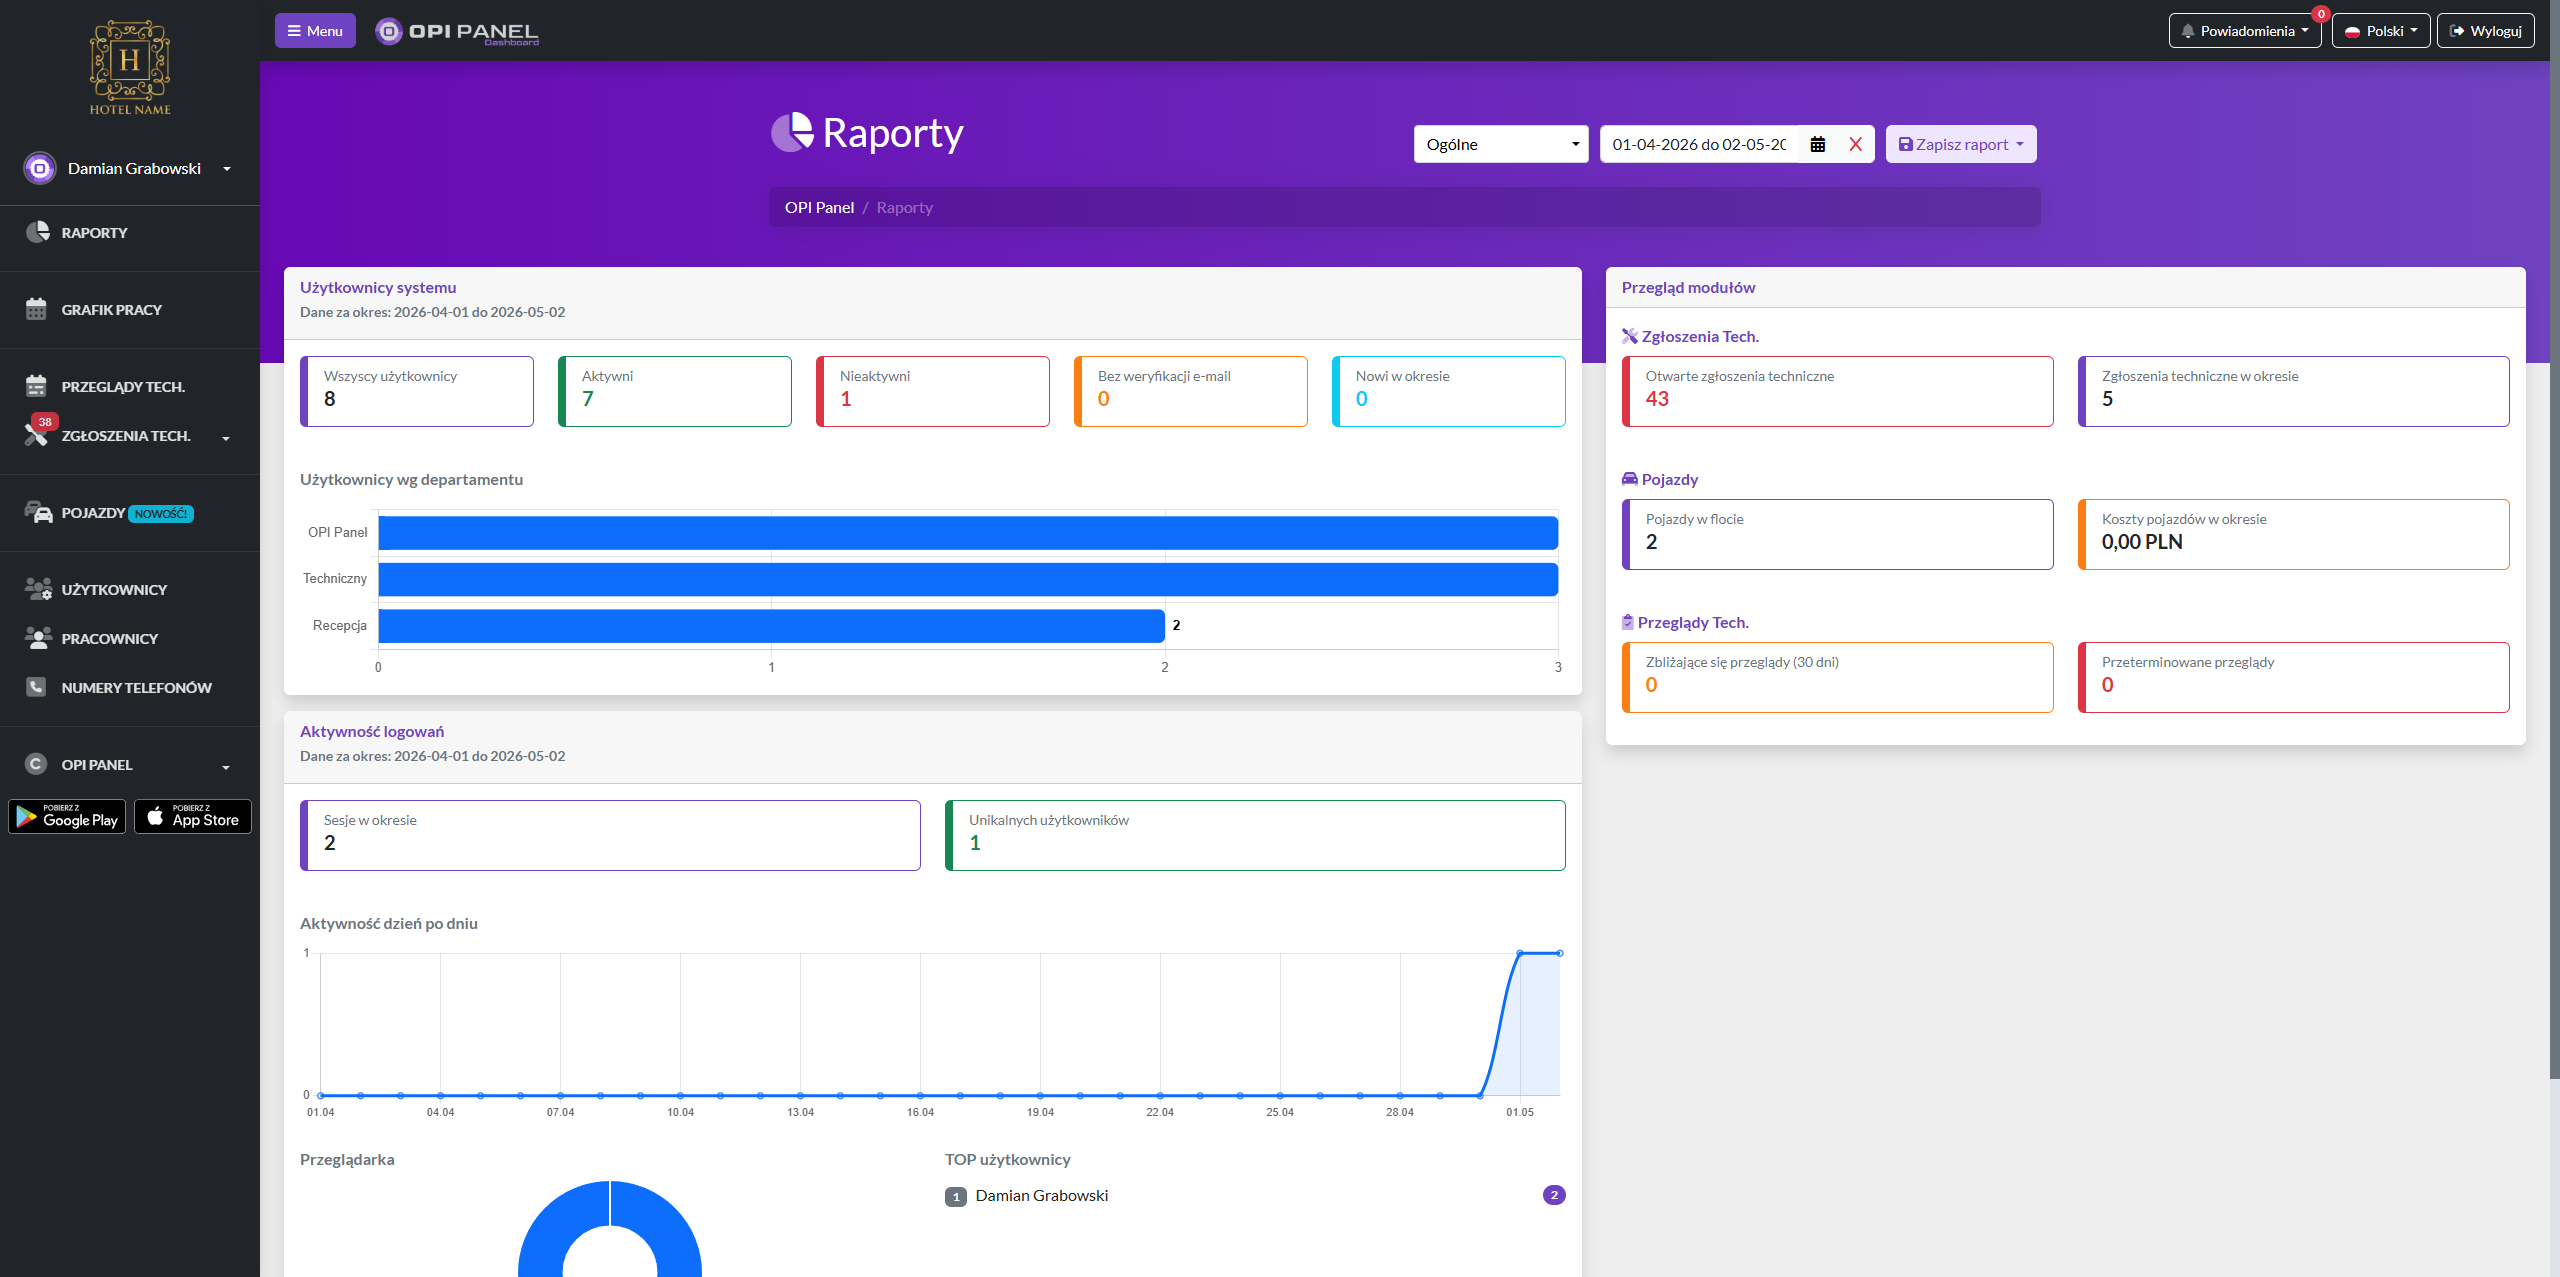Click the page vertical scrollbar

2553,540
